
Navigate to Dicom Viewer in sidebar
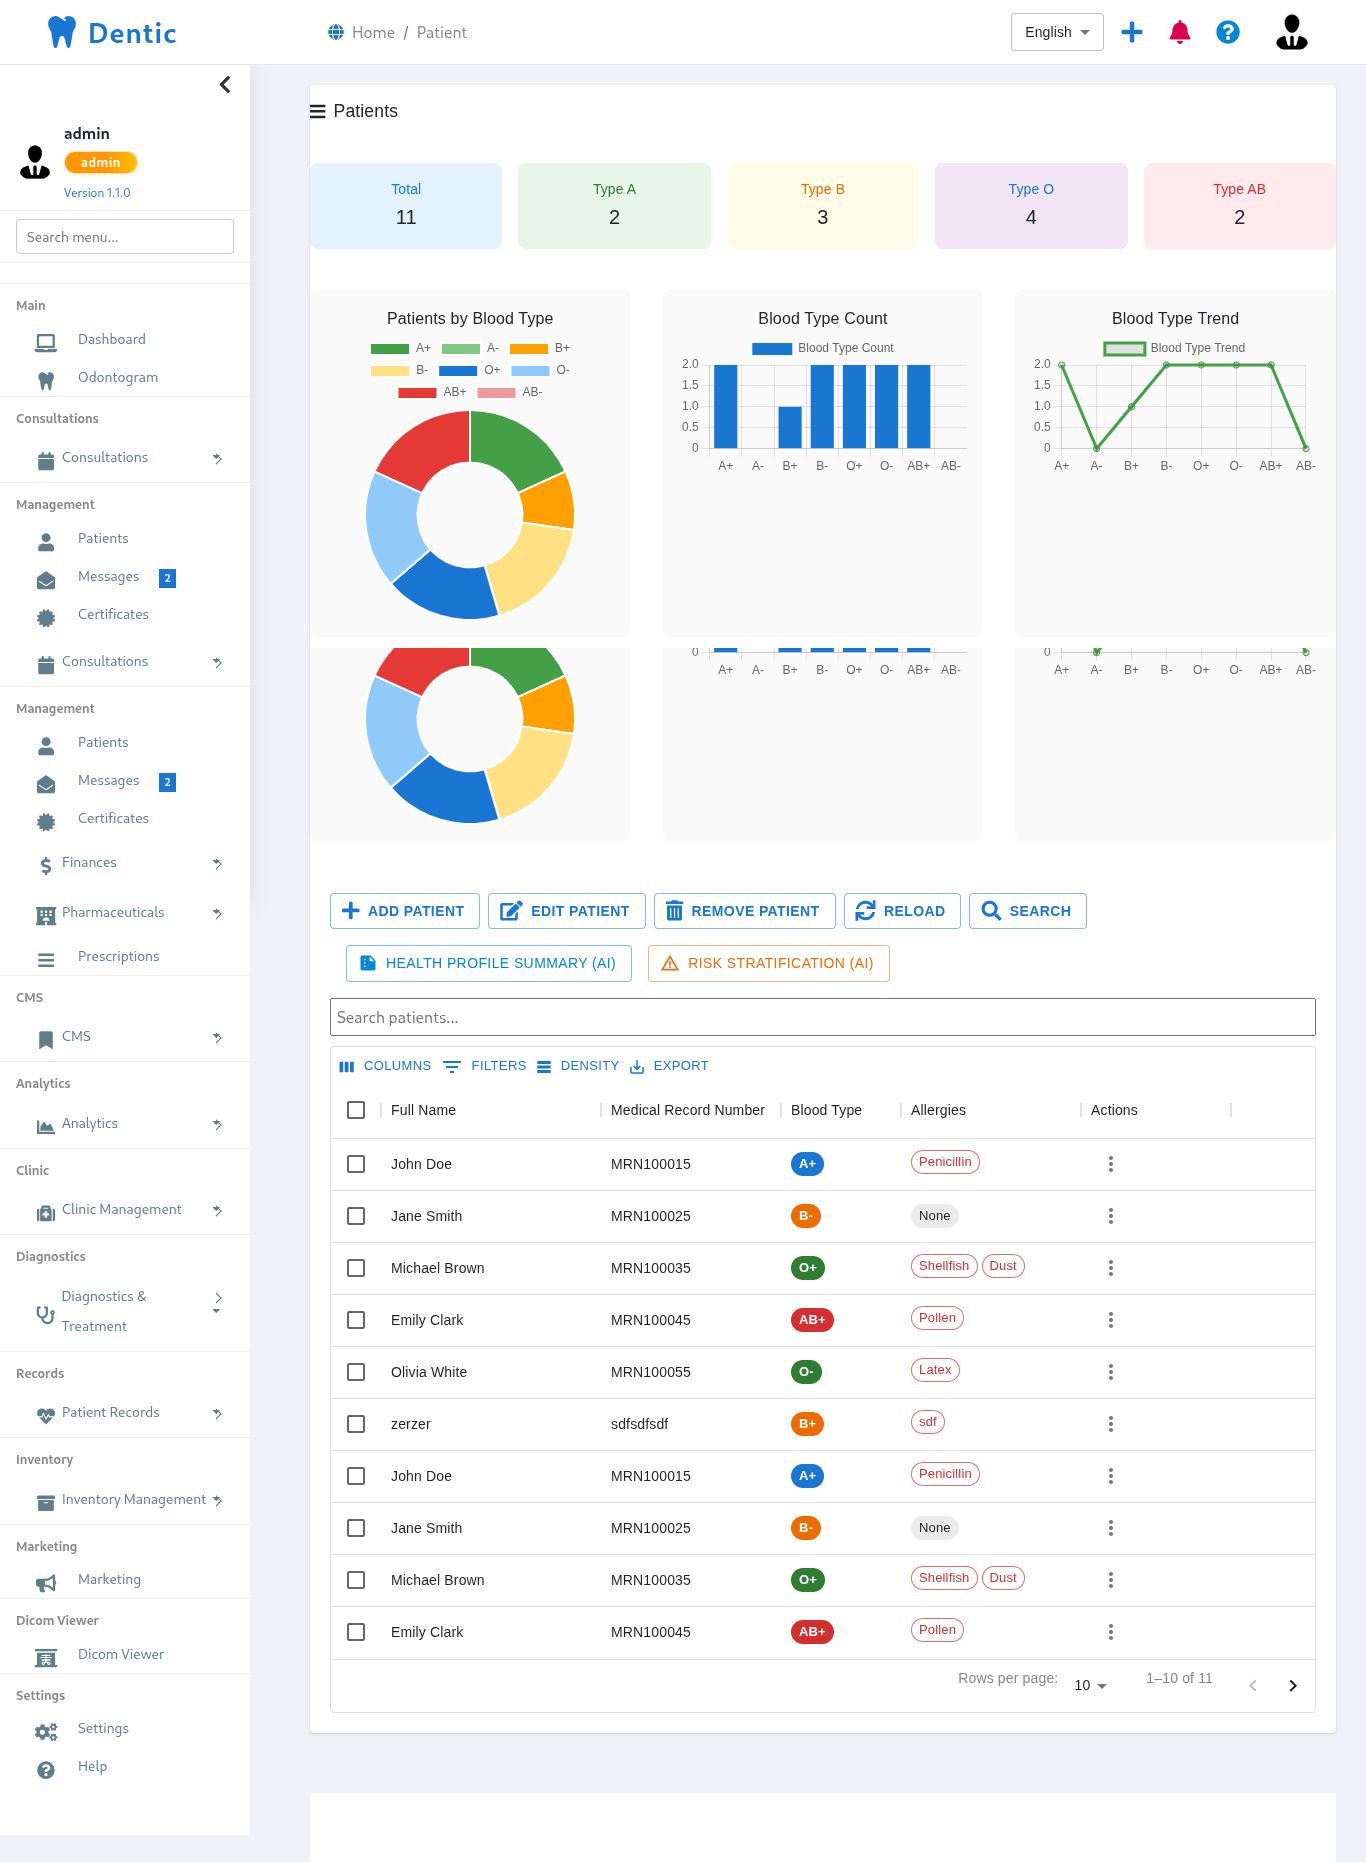[x=120, y=1655]
